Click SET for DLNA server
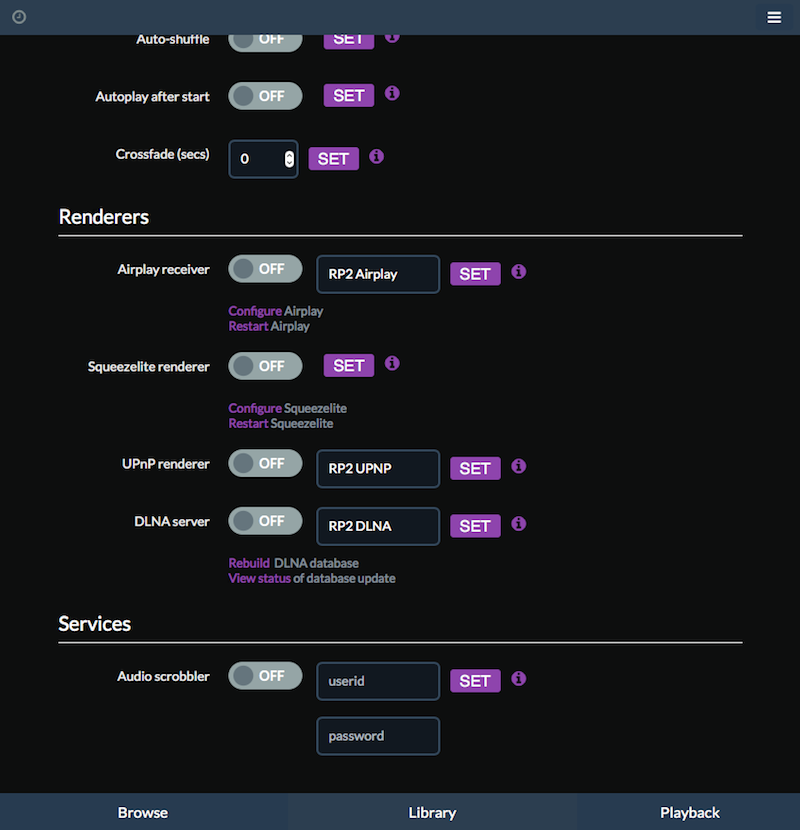800x830 pixels. 475,526
